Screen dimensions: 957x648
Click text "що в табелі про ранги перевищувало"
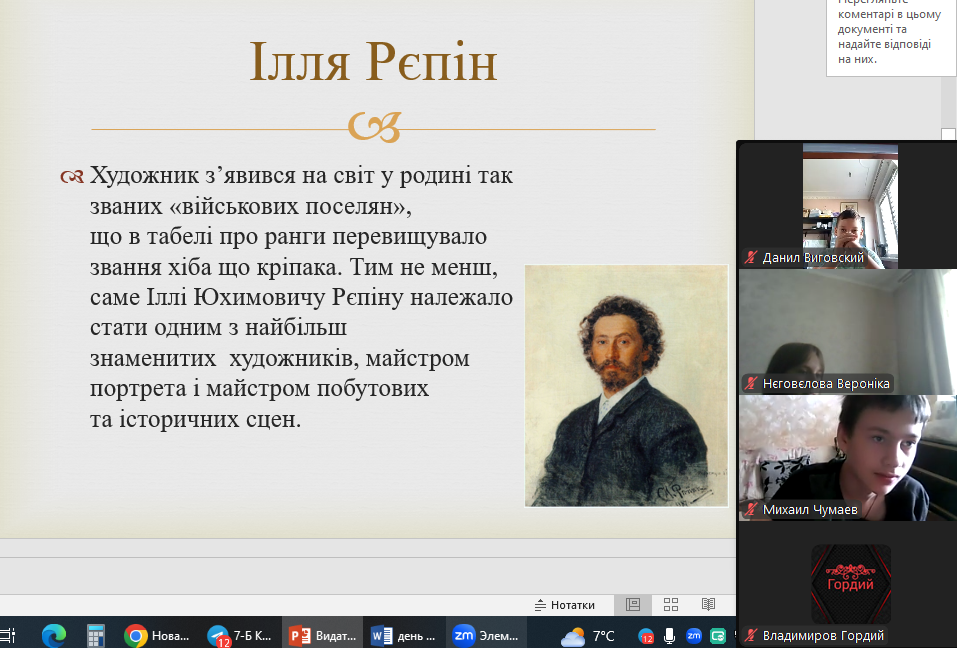coord(288,237)
